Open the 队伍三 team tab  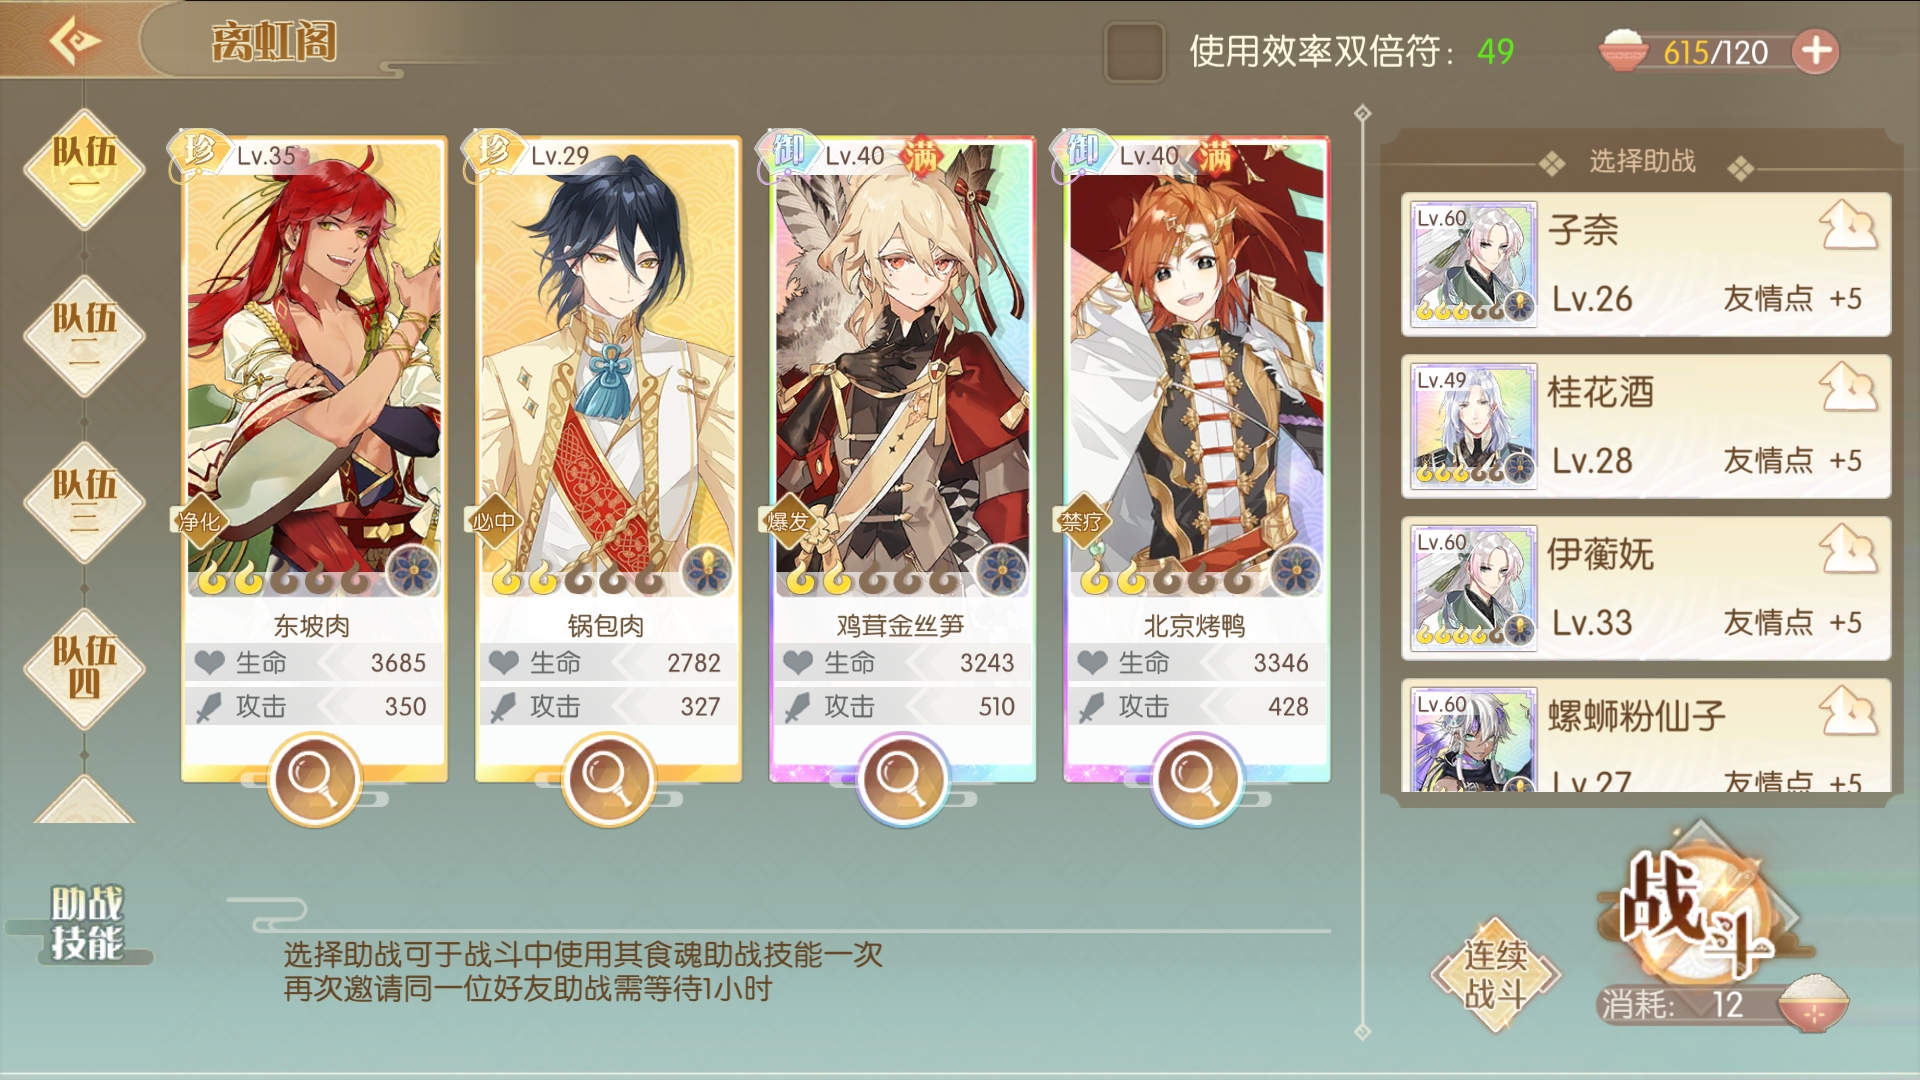pyautogui.click(x=84, y=501)
